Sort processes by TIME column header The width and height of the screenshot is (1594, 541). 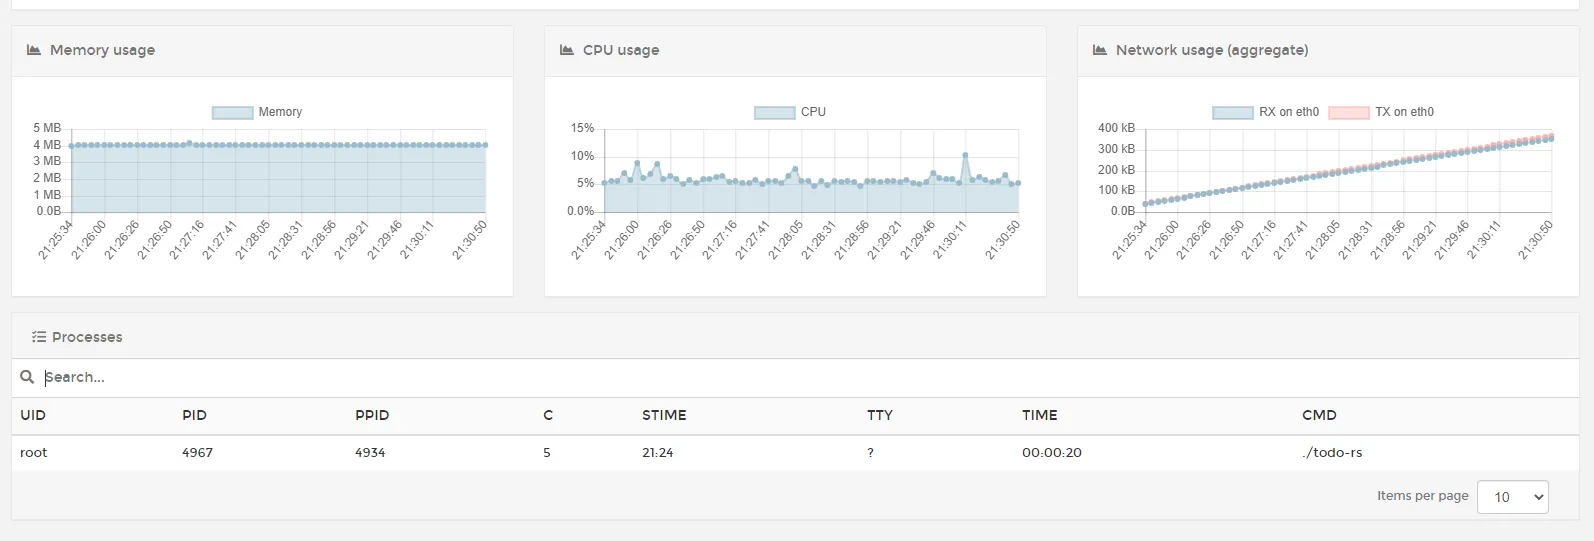[x=1039, y=415]
